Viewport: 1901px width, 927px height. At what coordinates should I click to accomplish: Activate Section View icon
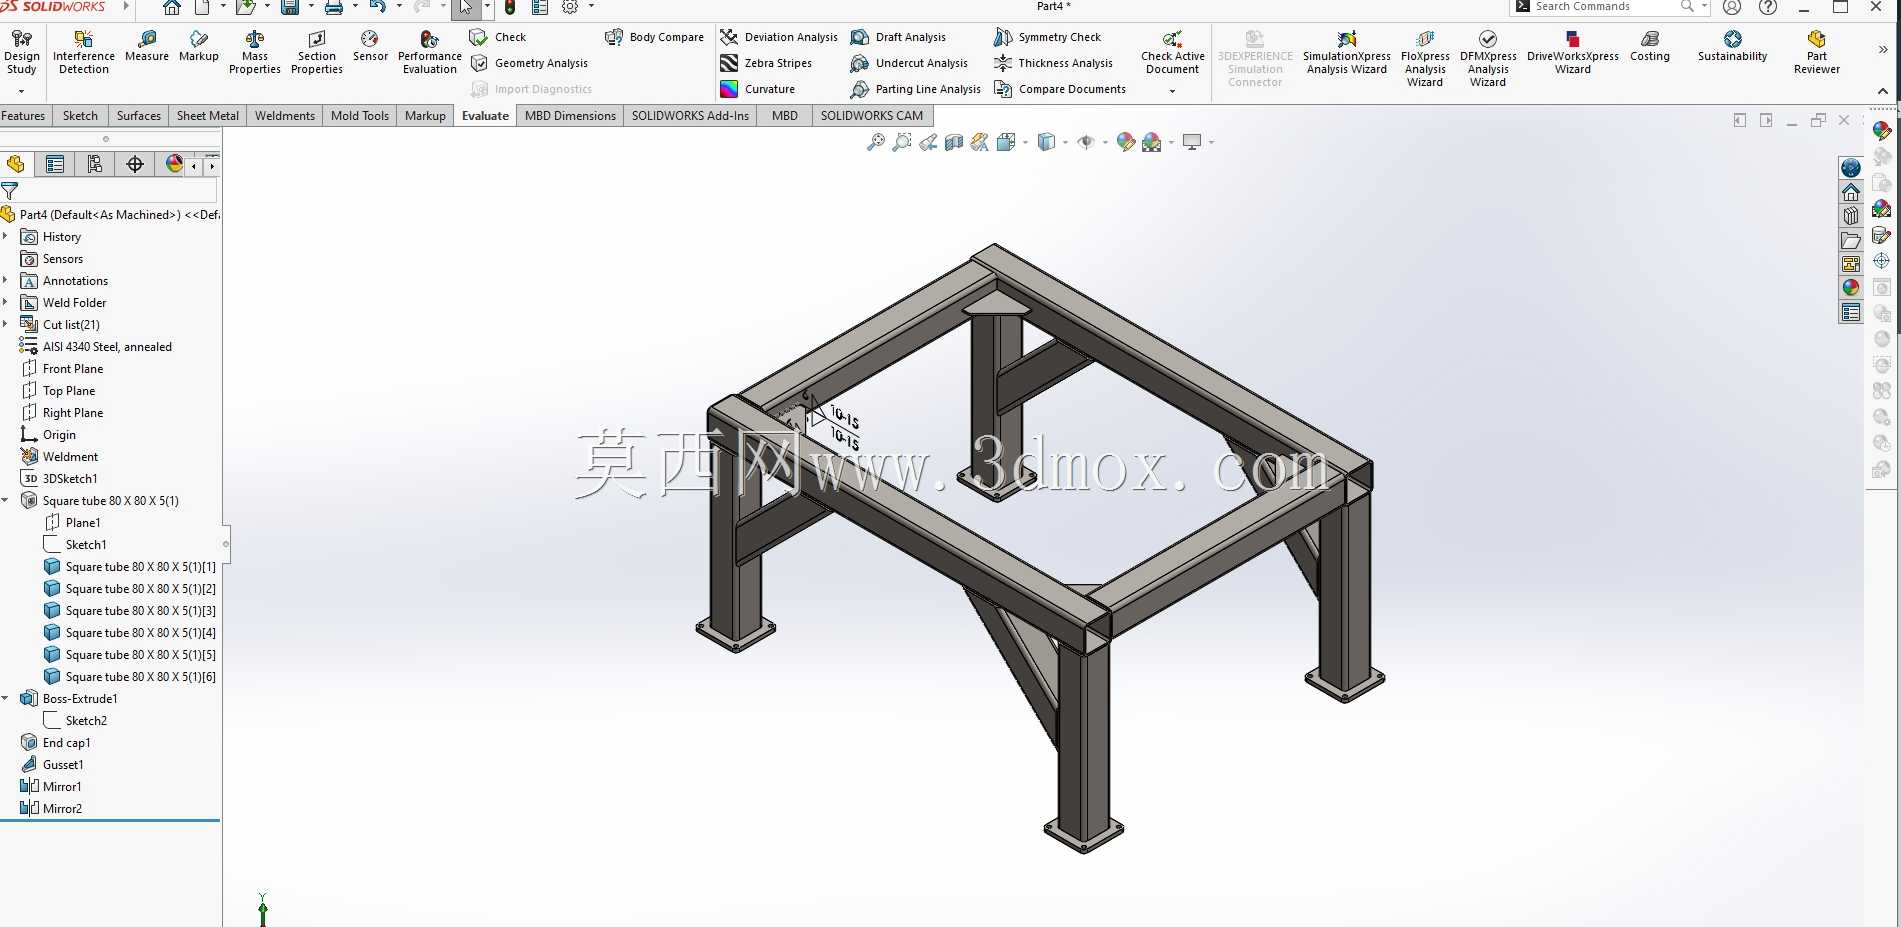[x=954, y=142]
